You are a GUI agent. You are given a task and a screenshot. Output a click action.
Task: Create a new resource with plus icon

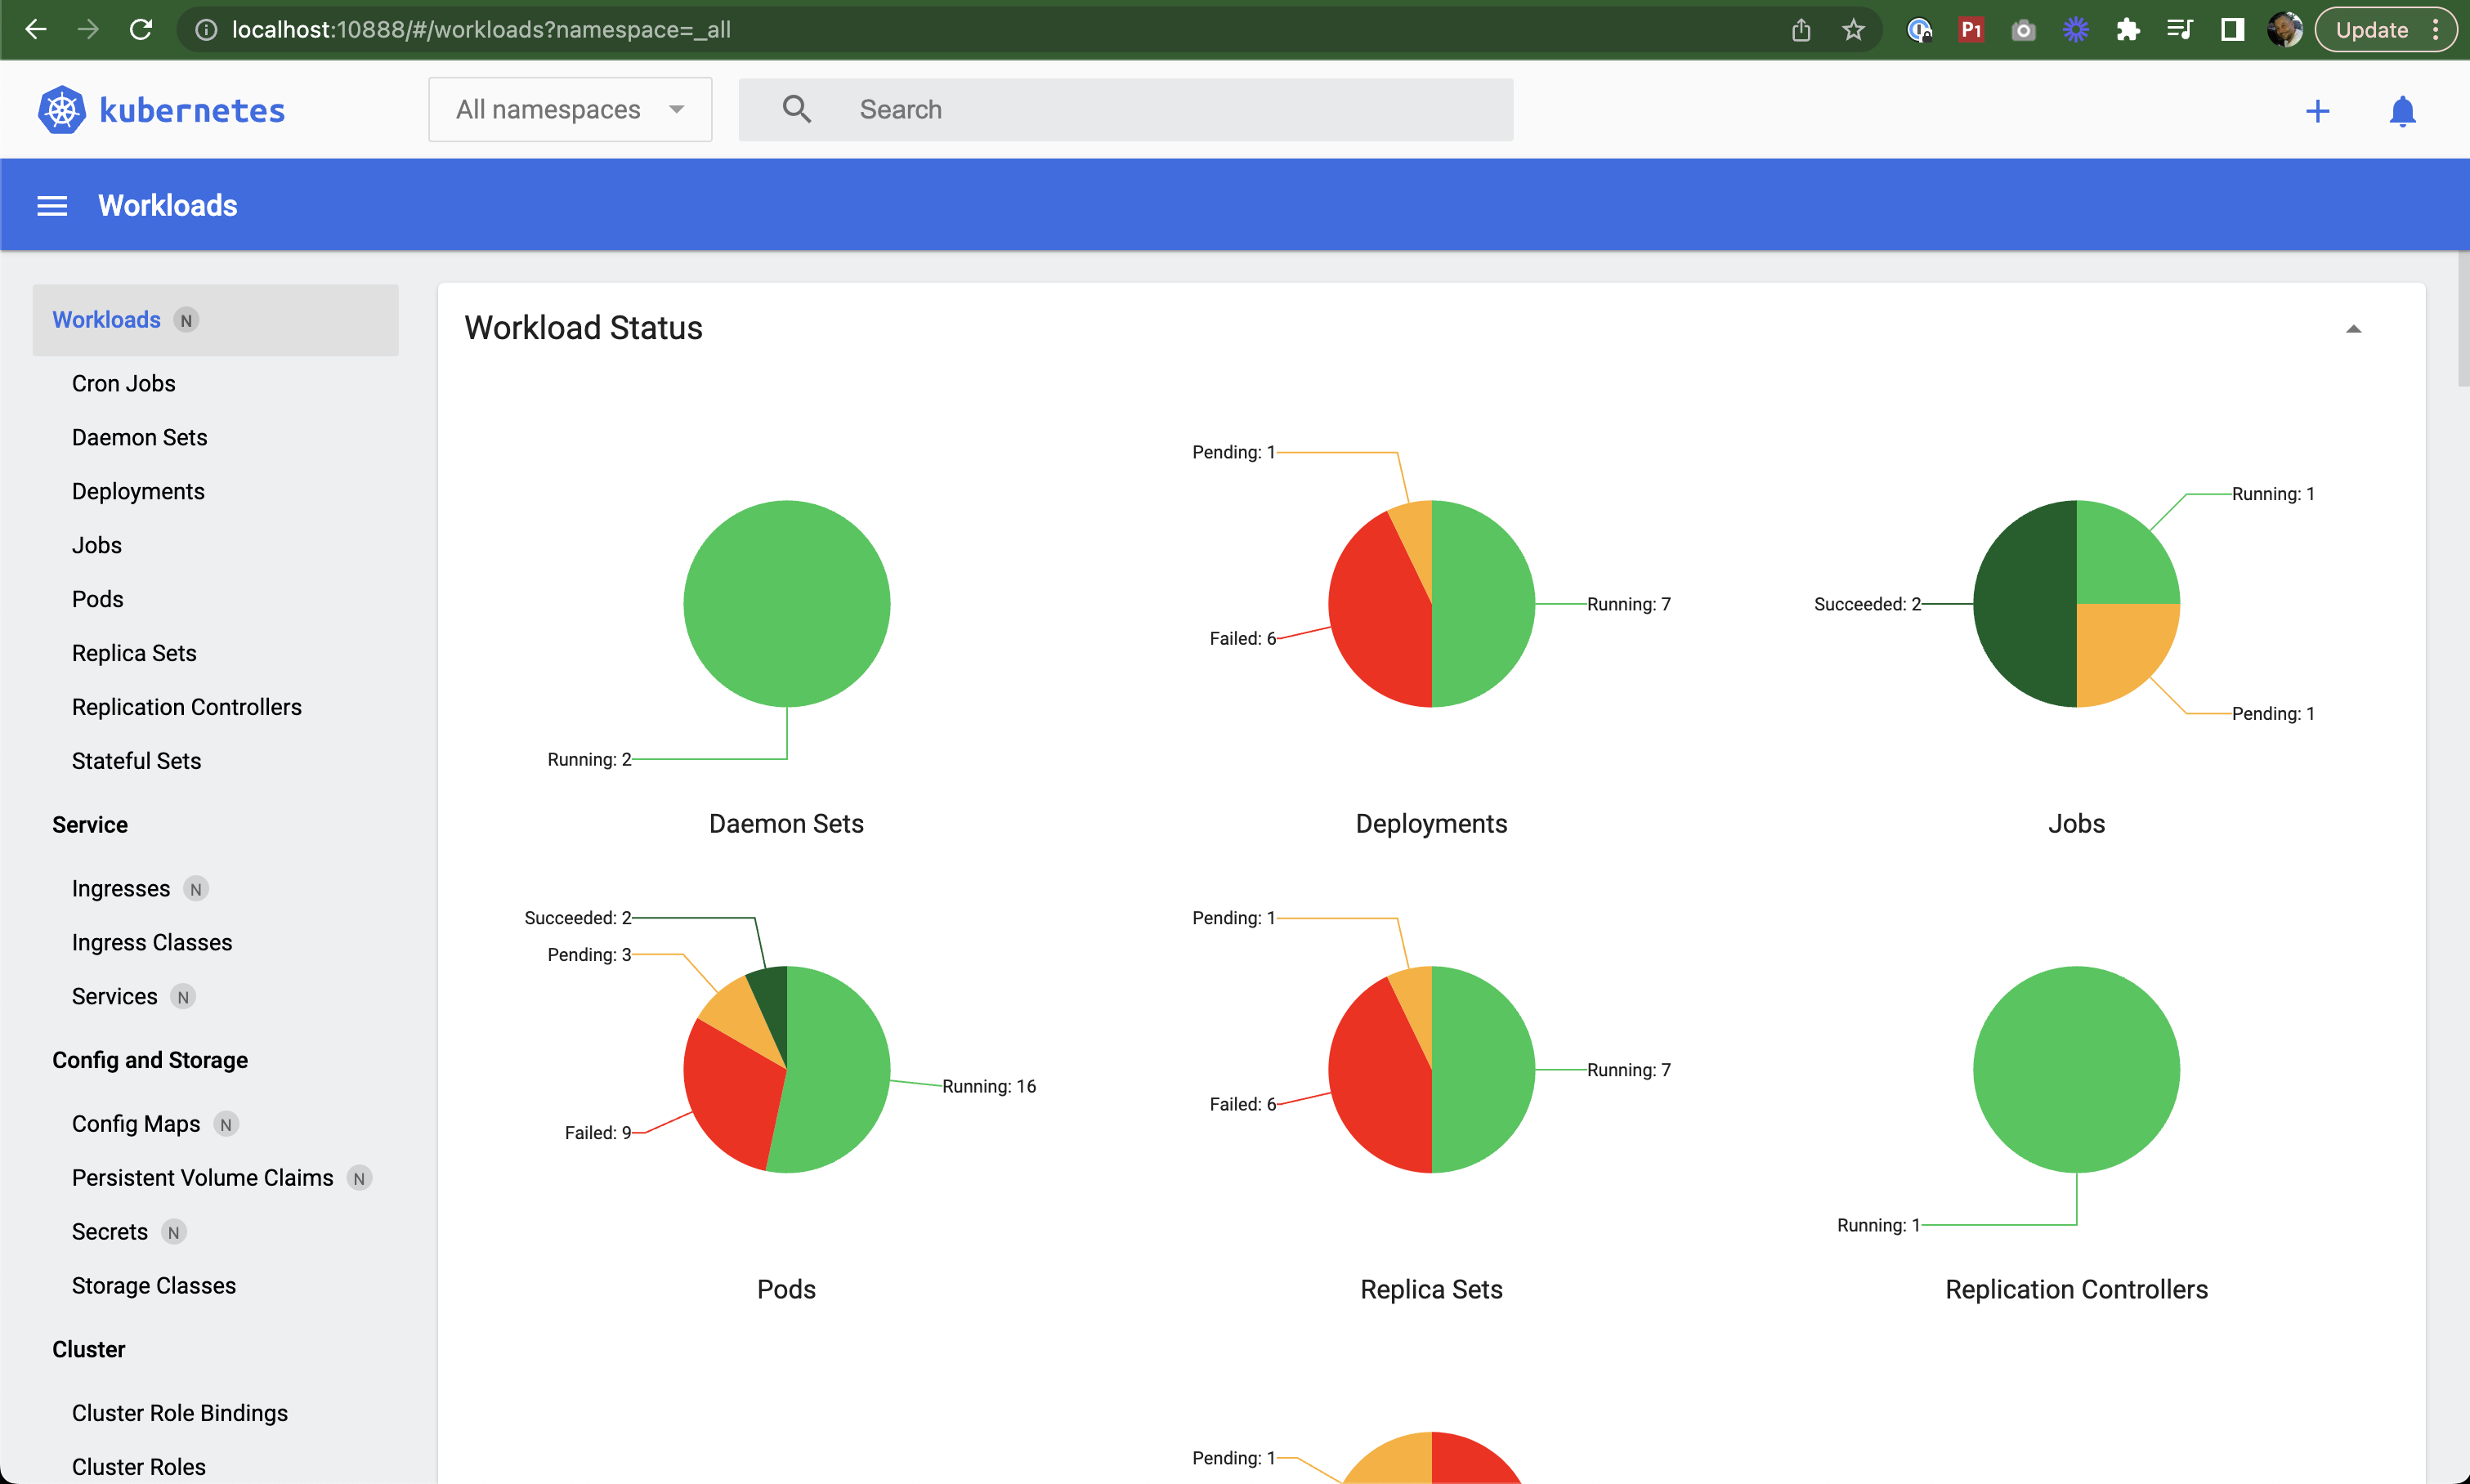(2317, 111)
